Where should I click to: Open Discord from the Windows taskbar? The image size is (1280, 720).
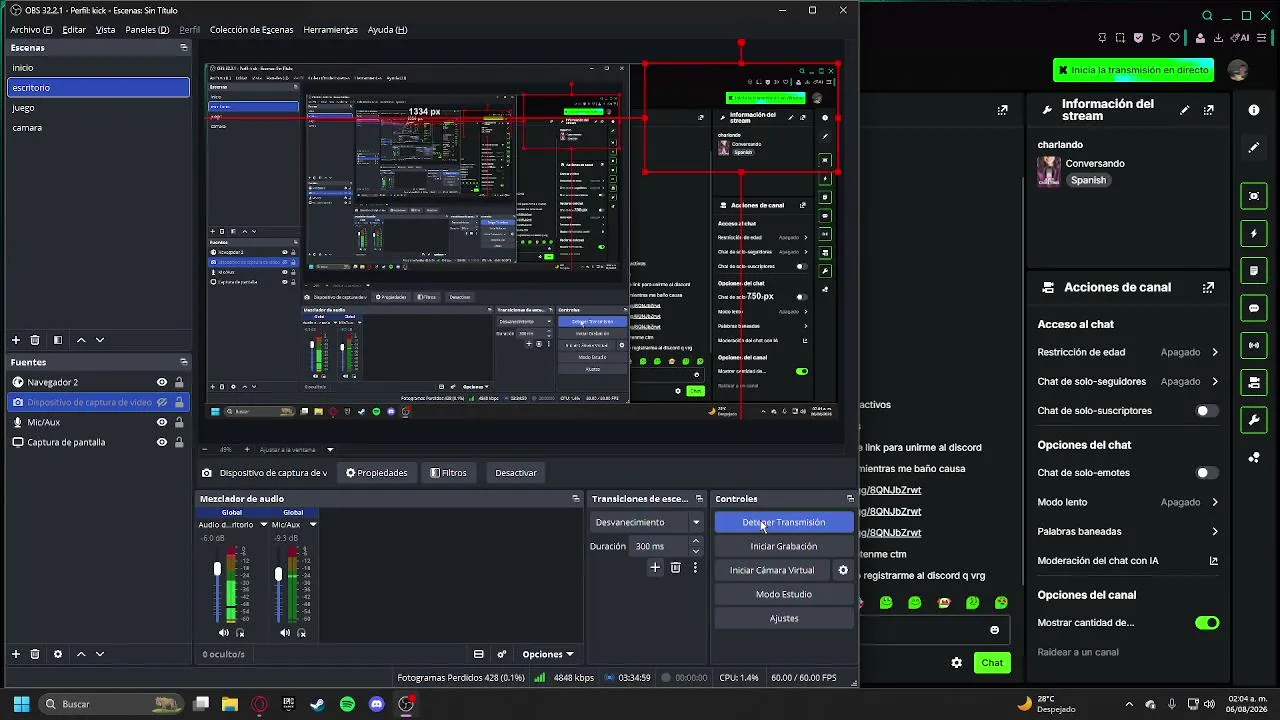[x=376, y=704]
